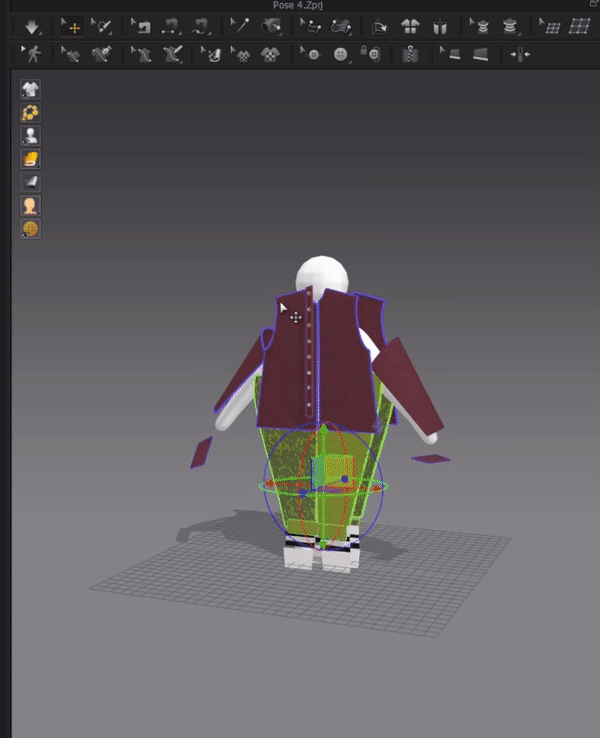600x738 pixels.
Task: Open the yellow garment render style icon
Action: click(31, 159)
